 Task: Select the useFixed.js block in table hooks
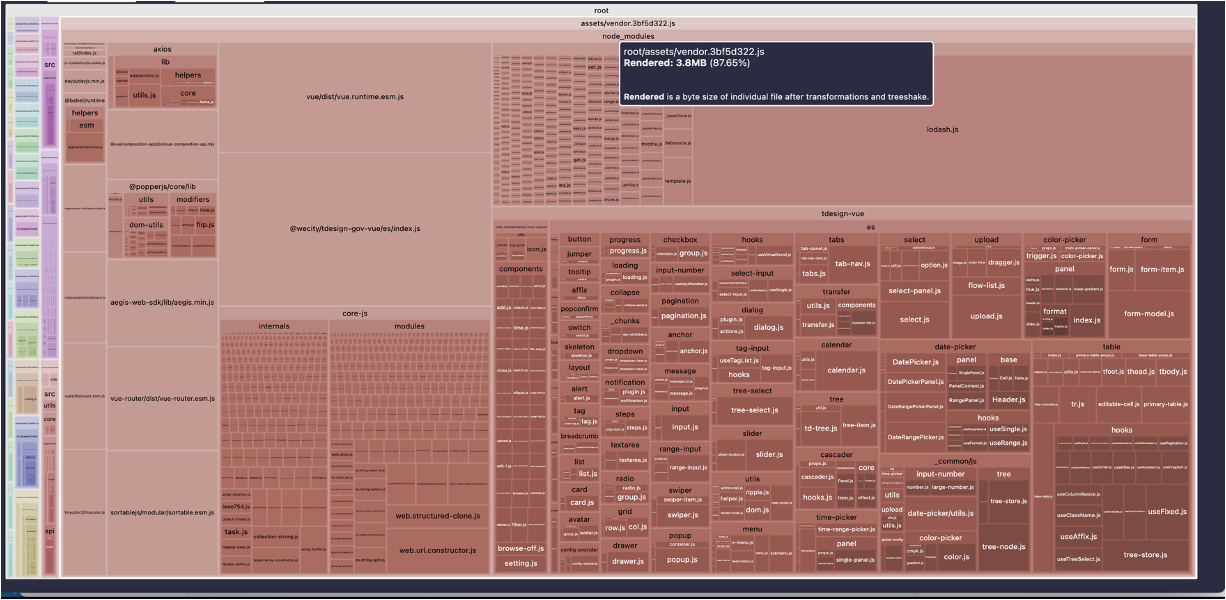point(1166,511)
